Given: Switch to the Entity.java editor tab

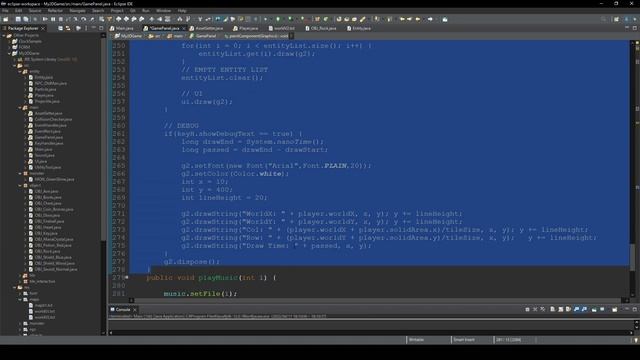Looking at the screenshot, I should coord(359,28).
